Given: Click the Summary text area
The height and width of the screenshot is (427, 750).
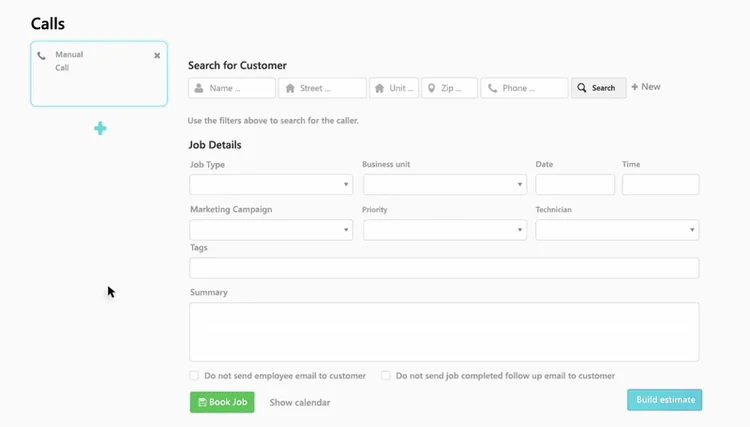Looking at the screenshot, I should pyautogui.click(x=444, y=332).
